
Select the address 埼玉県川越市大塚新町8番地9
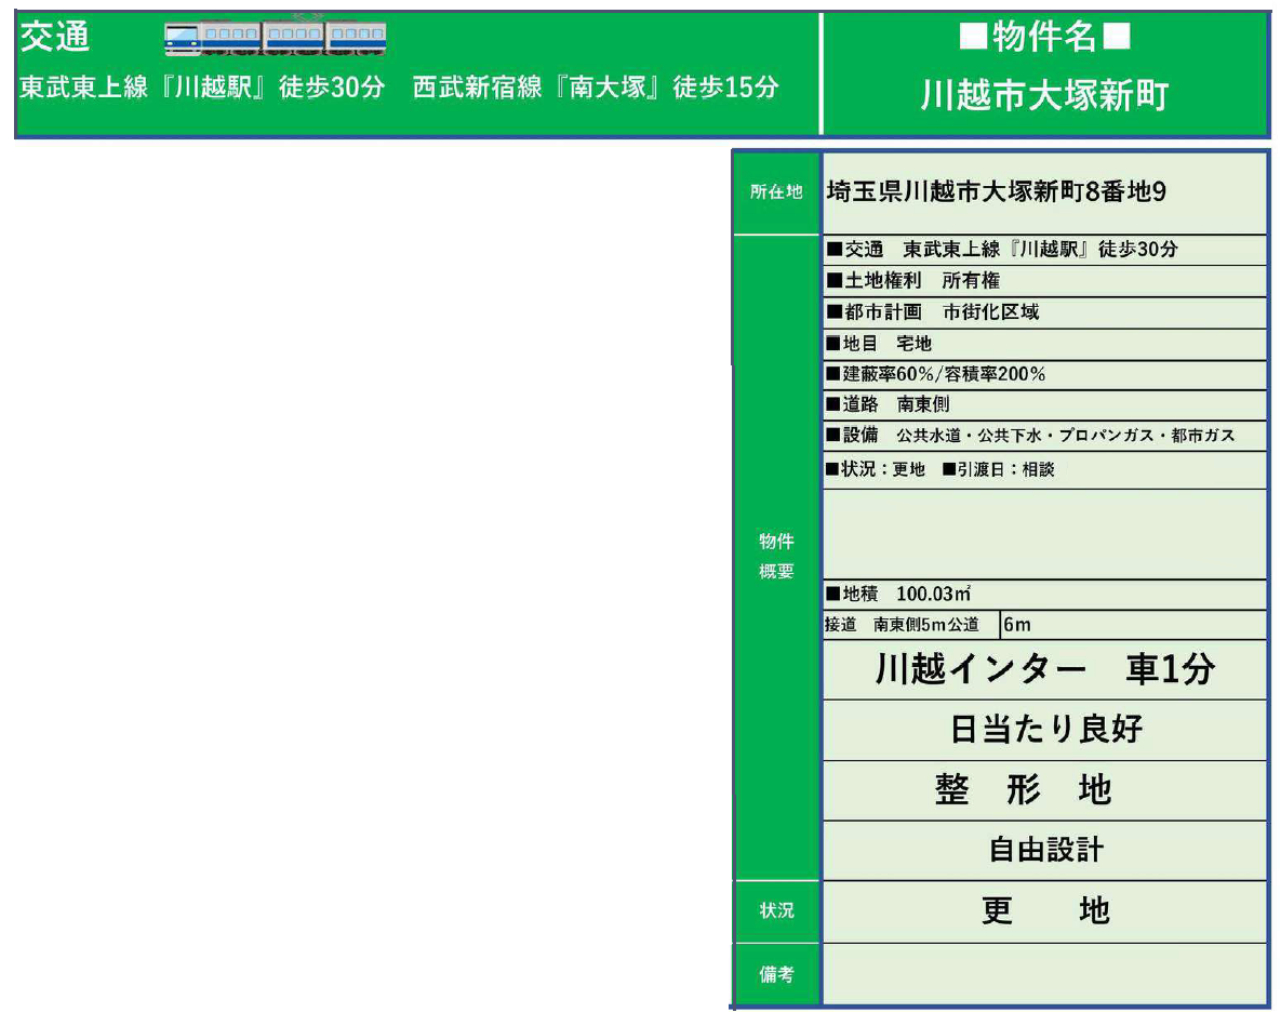tap(996, 192)
